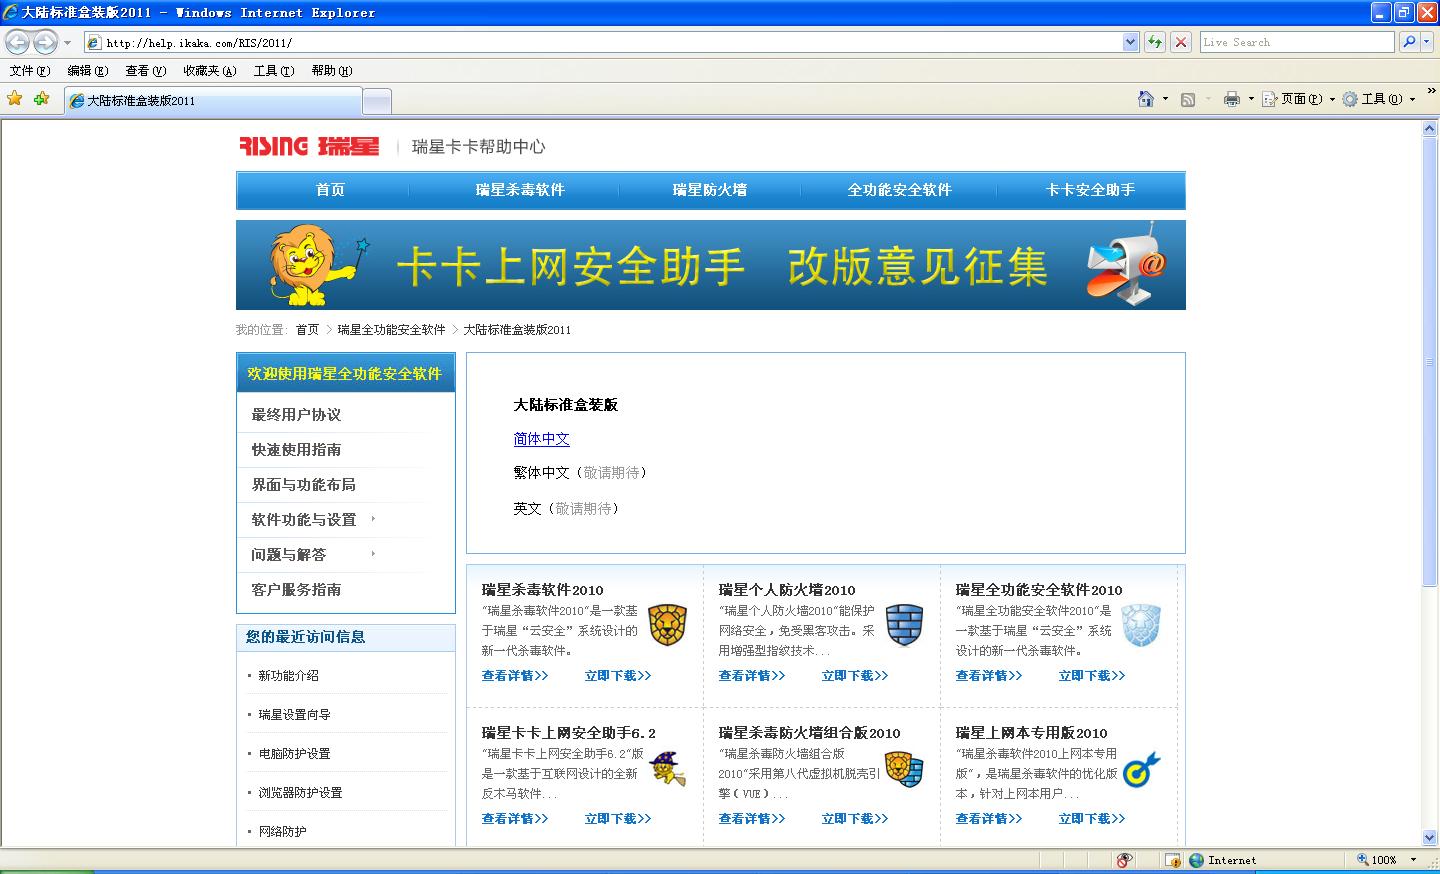Click the 简体中文 link
Viewport: 1440px width, 874px height.
(x=541, y=439)
